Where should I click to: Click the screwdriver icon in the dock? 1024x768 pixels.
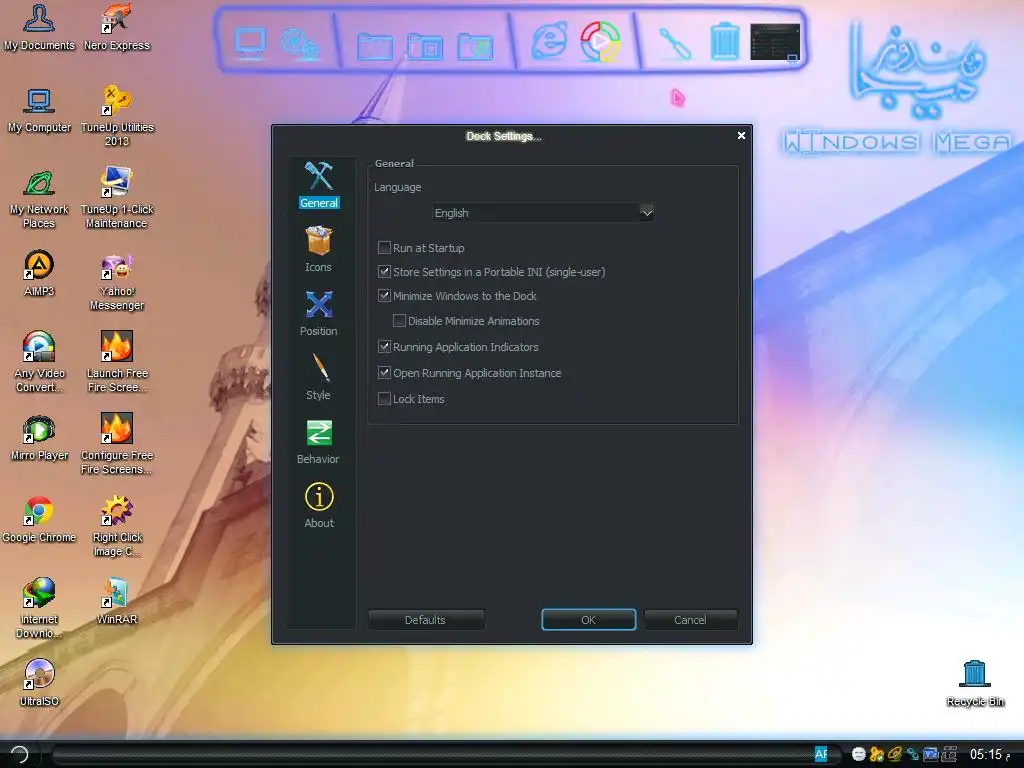(x=675, y=43)
